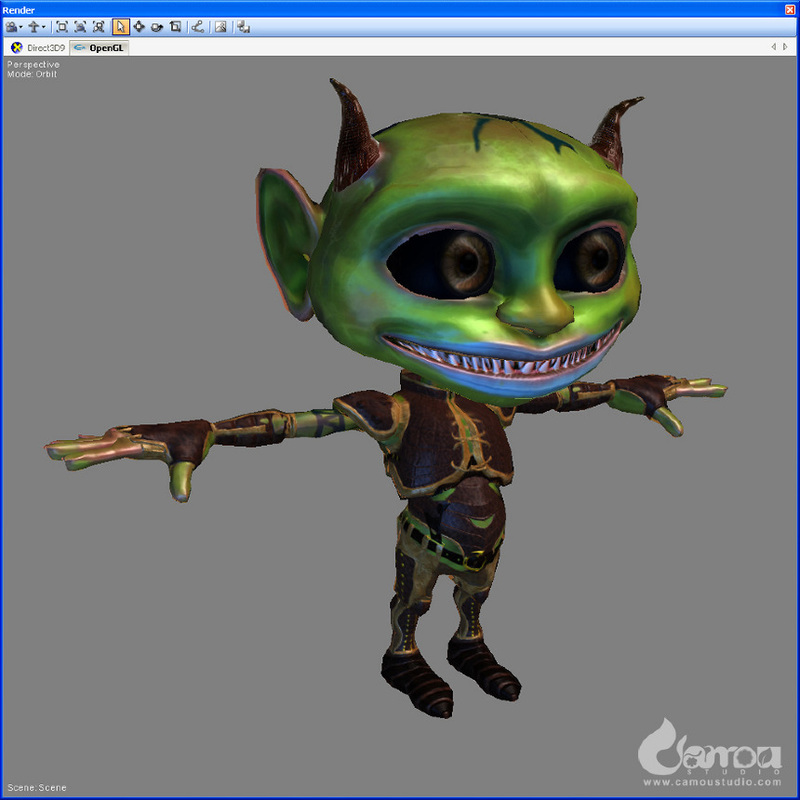Click the 'Mode: Orbit' viewport label
800x800 pixels.
[32, 74]
